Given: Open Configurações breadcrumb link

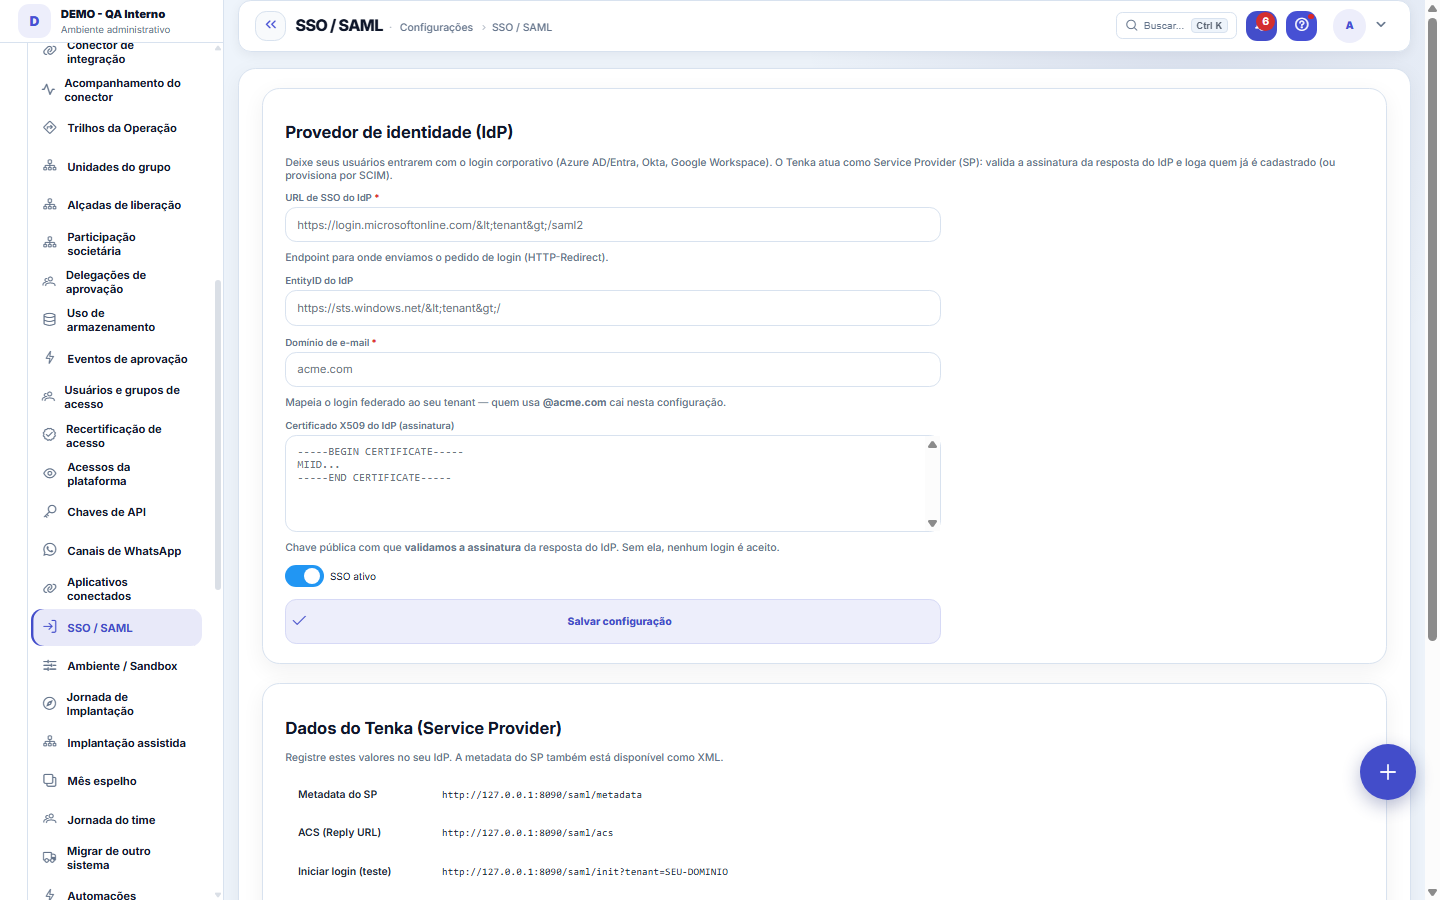Looking at the screenshot, I should (x=436, y=28).
